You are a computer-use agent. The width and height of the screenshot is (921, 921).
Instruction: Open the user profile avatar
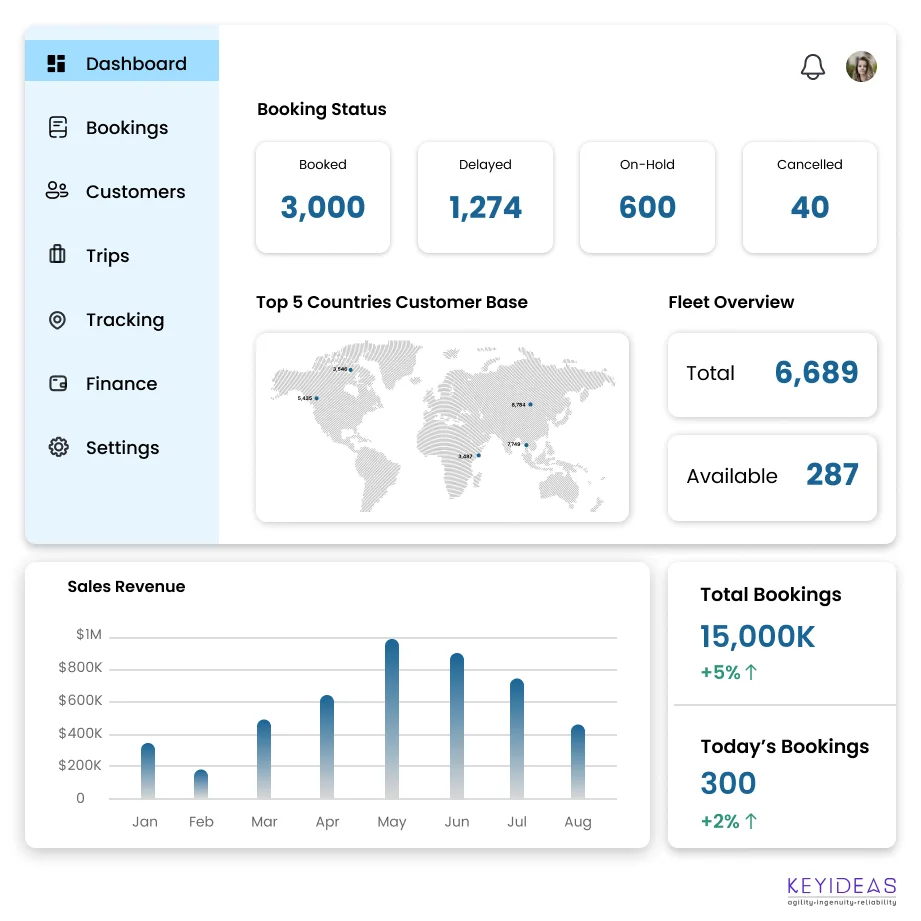pos(861,67)
